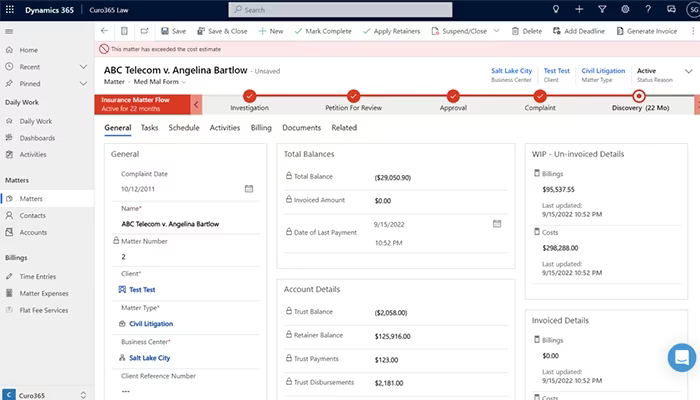Click the lightbulb assistant icon
The image size is (700, 400).
click(x=556, y=9)
